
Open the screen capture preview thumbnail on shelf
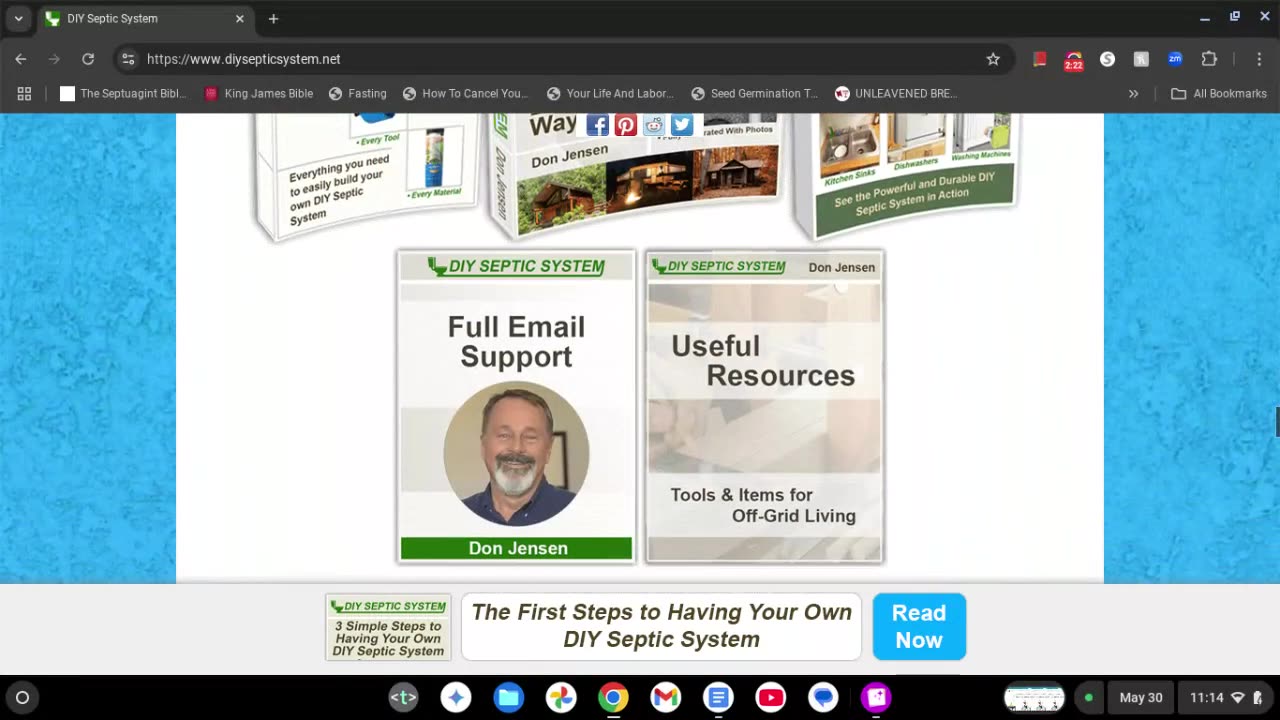click(x=1034, y=697)
